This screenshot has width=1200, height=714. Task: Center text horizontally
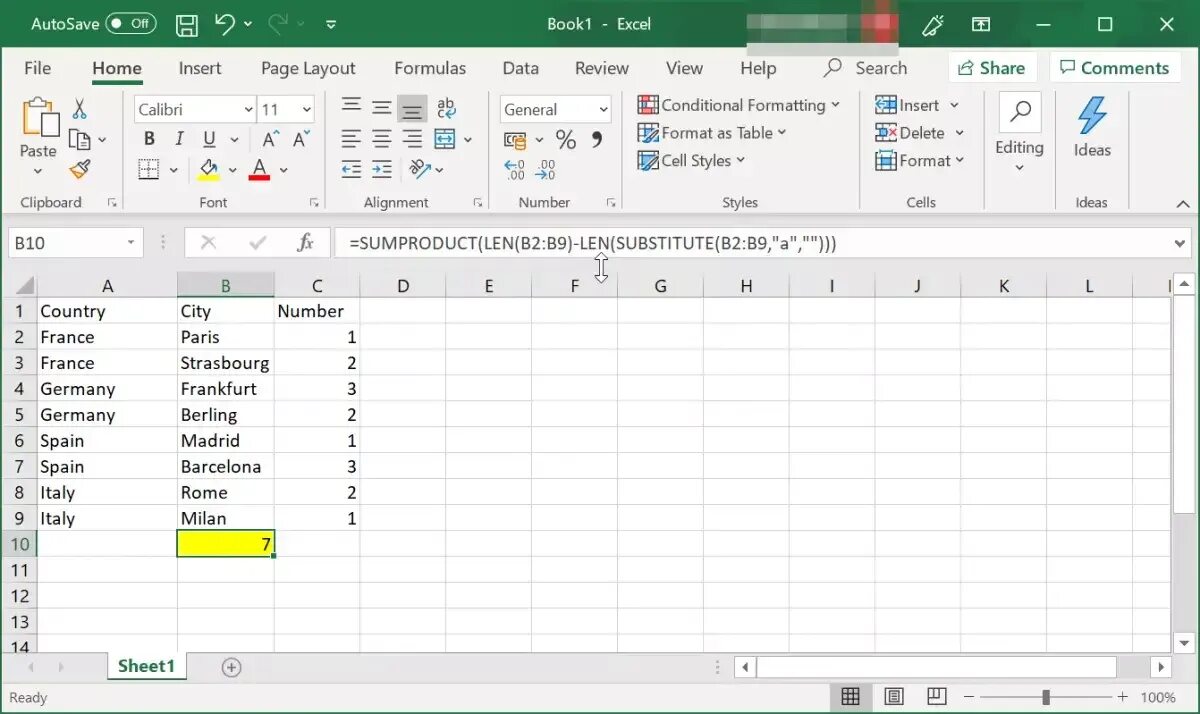(x=381, y=139)
